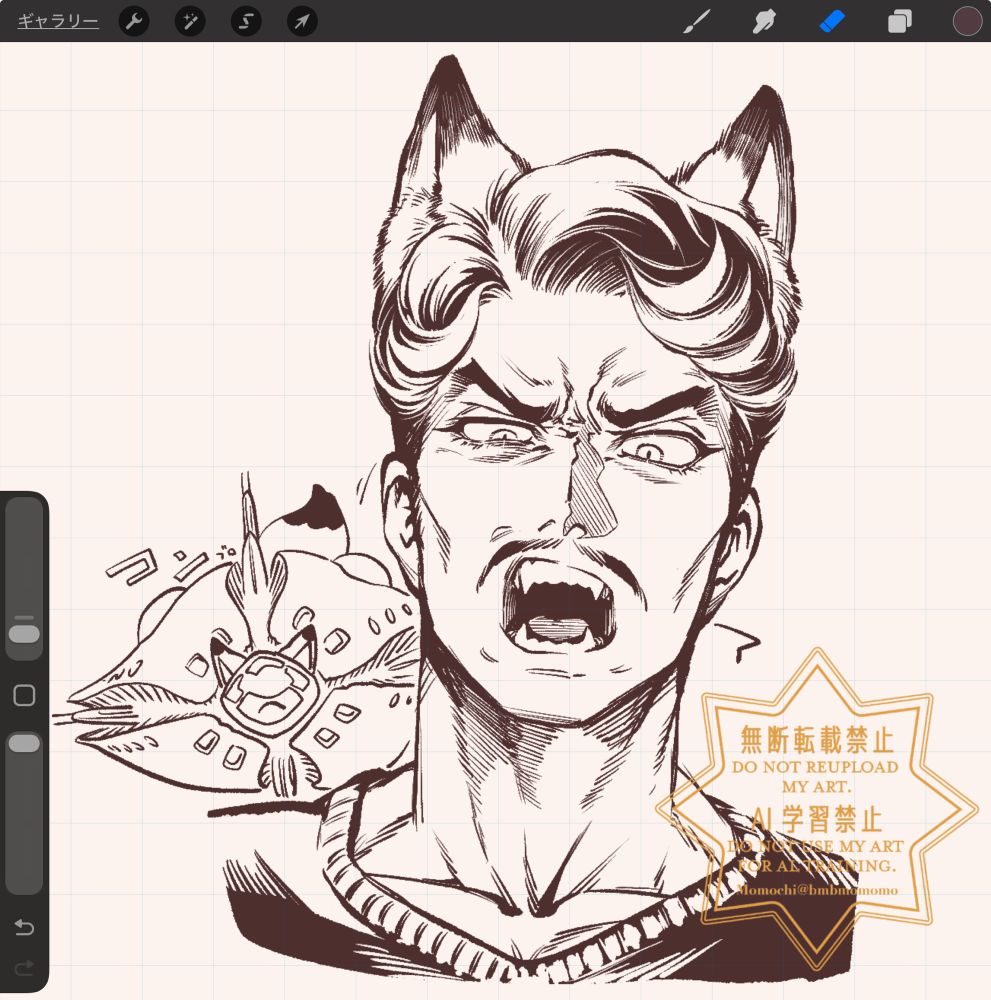Select the Brush tool
The image size is (991, 1000).
697,22
